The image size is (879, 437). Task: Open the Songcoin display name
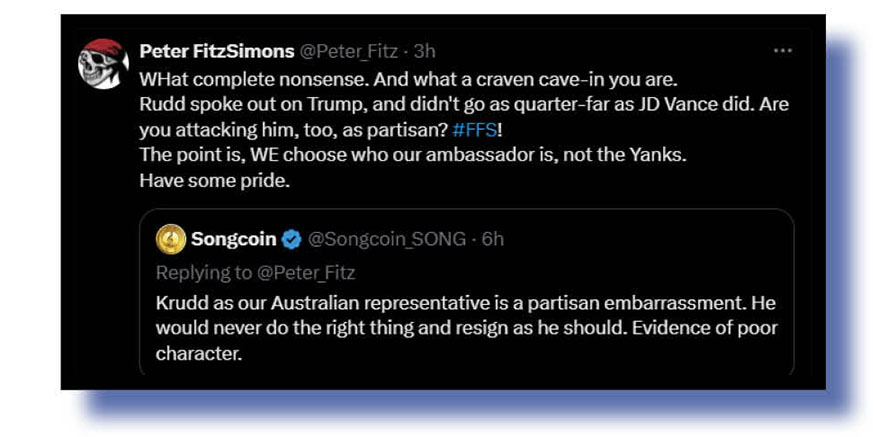pyautogui.click(x=233, y=239)
